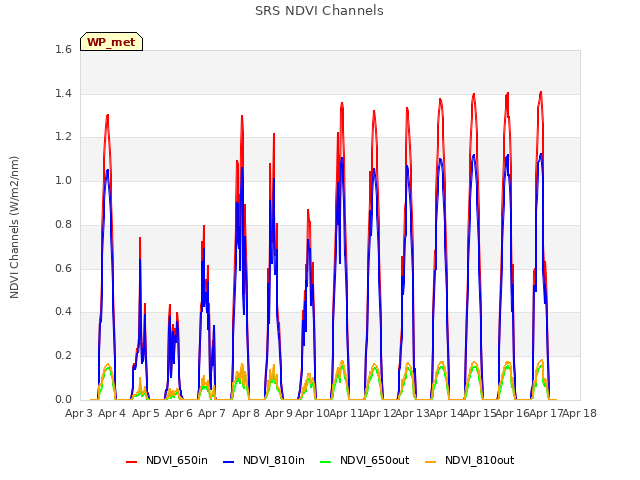Click the Apr 5 x-axis label
Viewport: 640px width, 480px height.
coord(146,413)
